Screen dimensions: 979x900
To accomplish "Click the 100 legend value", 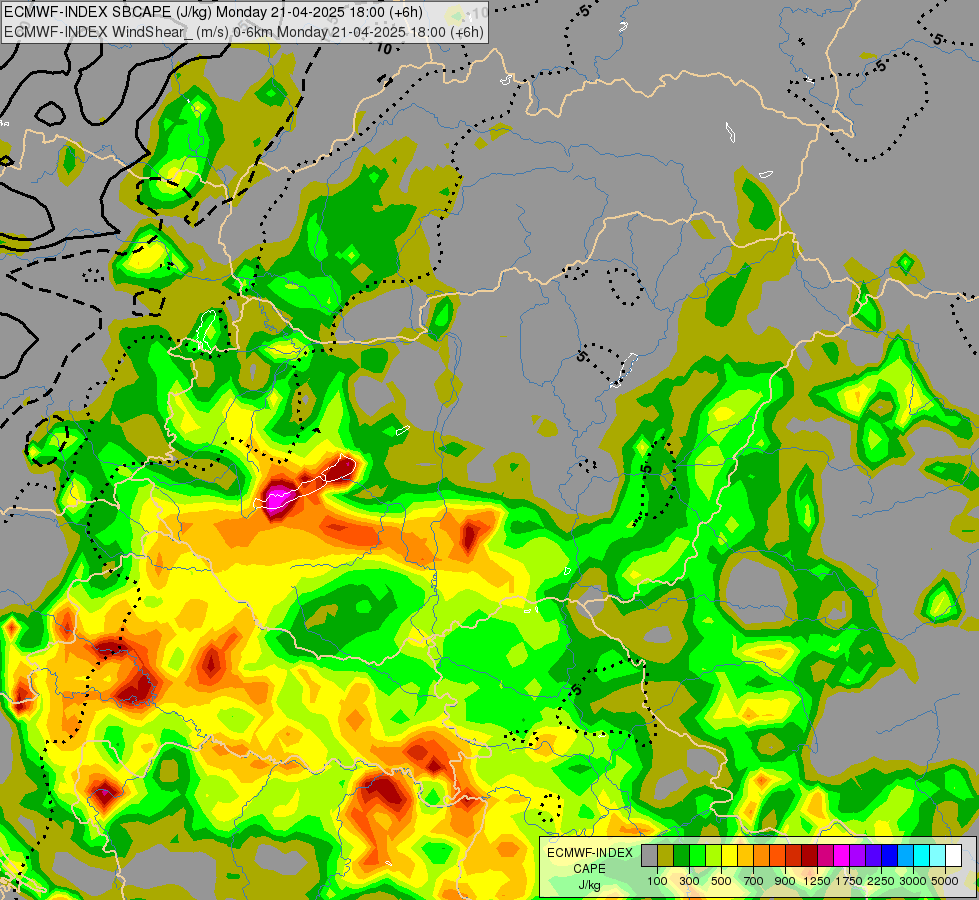I will (657, 881).
